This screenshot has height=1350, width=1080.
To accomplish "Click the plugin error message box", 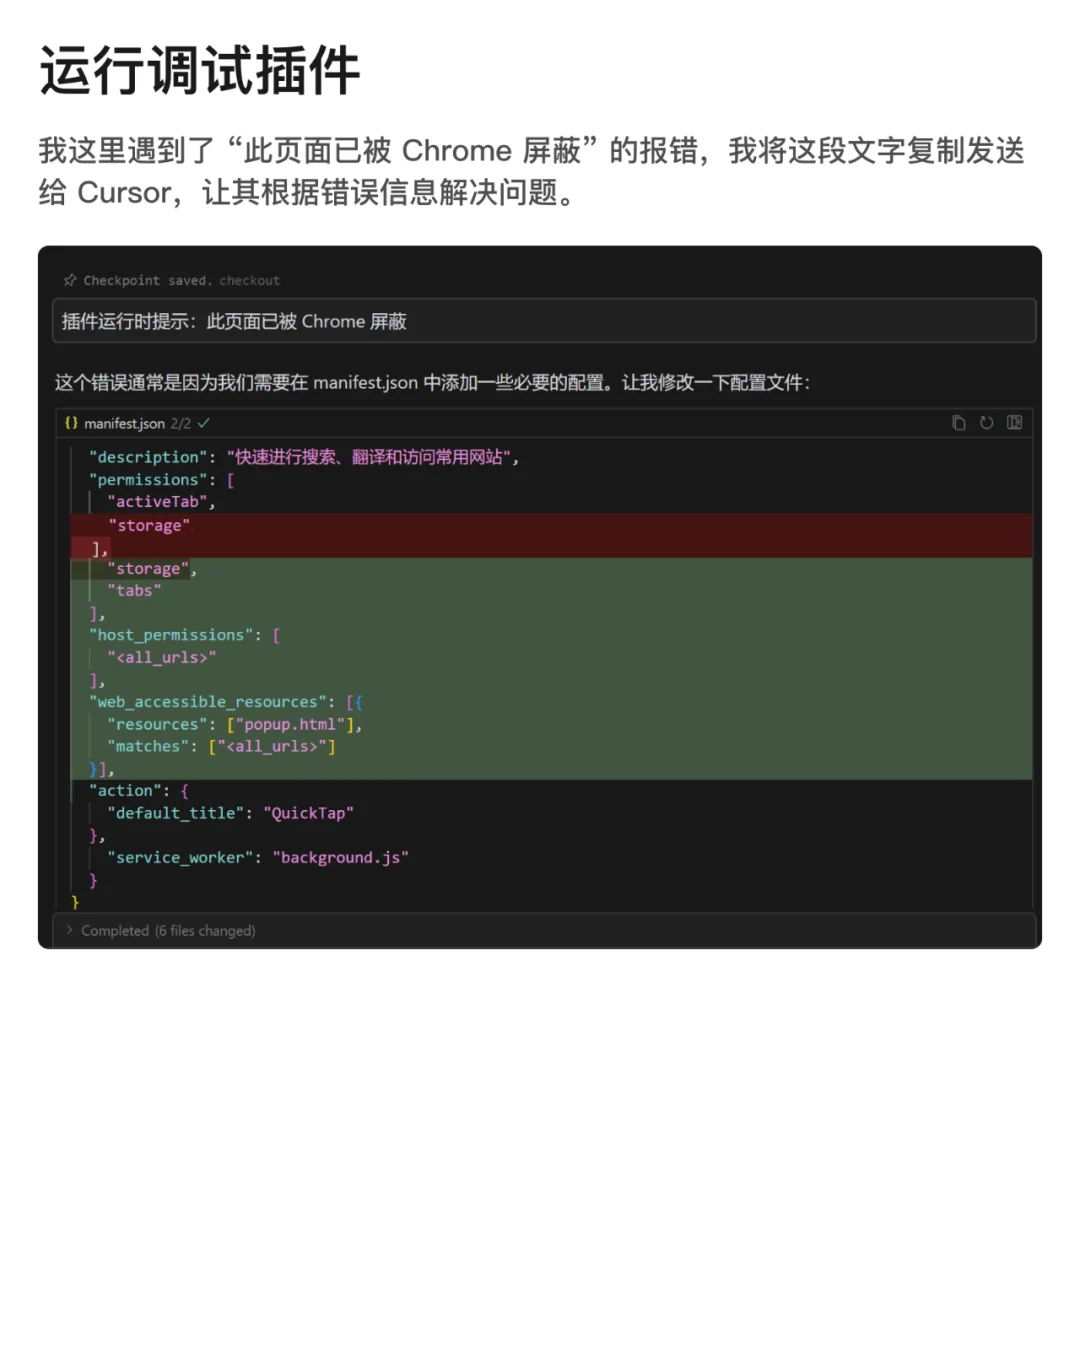I will 540,321.
